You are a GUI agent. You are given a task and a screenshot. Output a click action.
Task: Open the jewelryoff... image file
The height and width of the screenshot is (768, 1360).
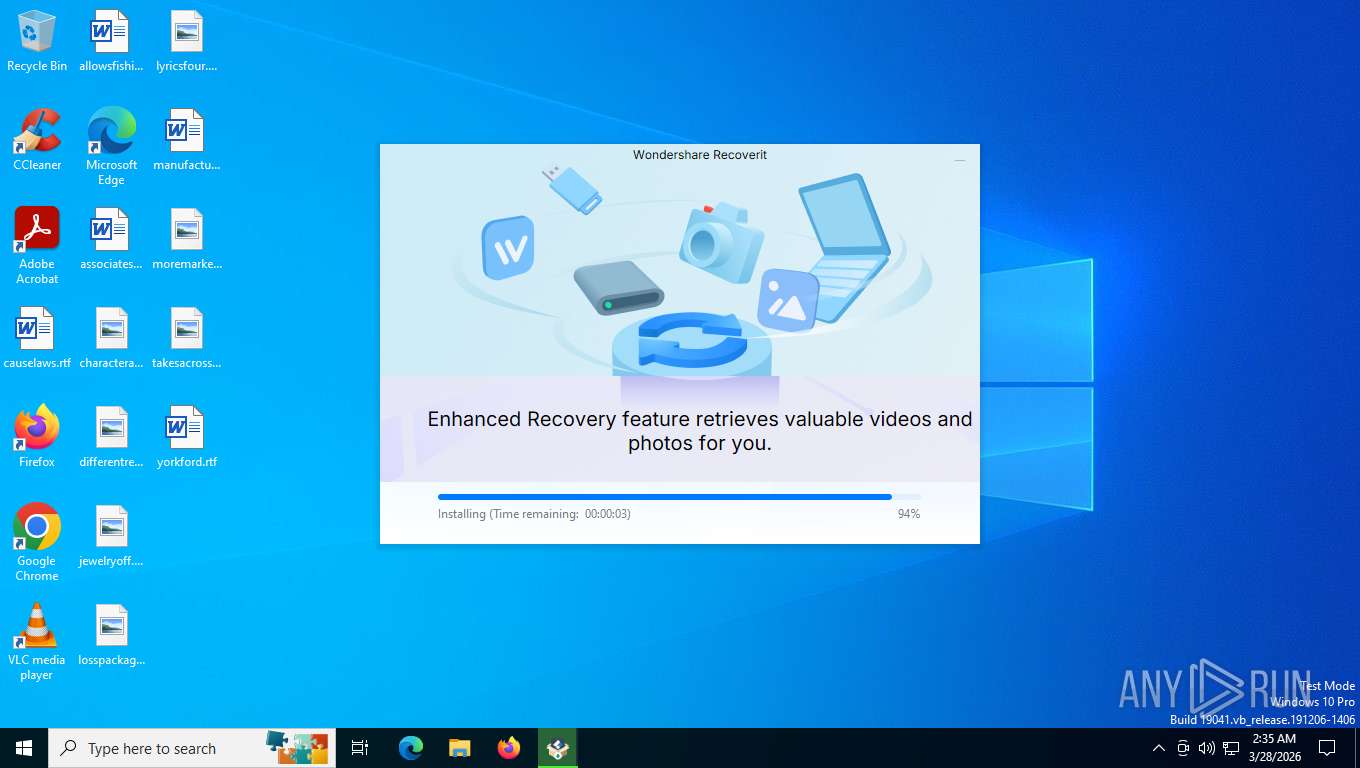pyautogui.click(x=111, y=536)
